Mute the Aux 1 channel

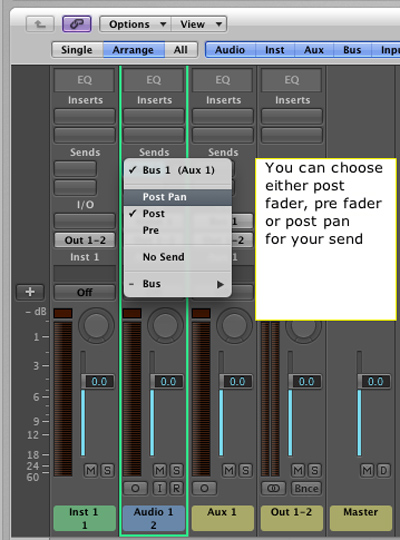pos(229,470)
